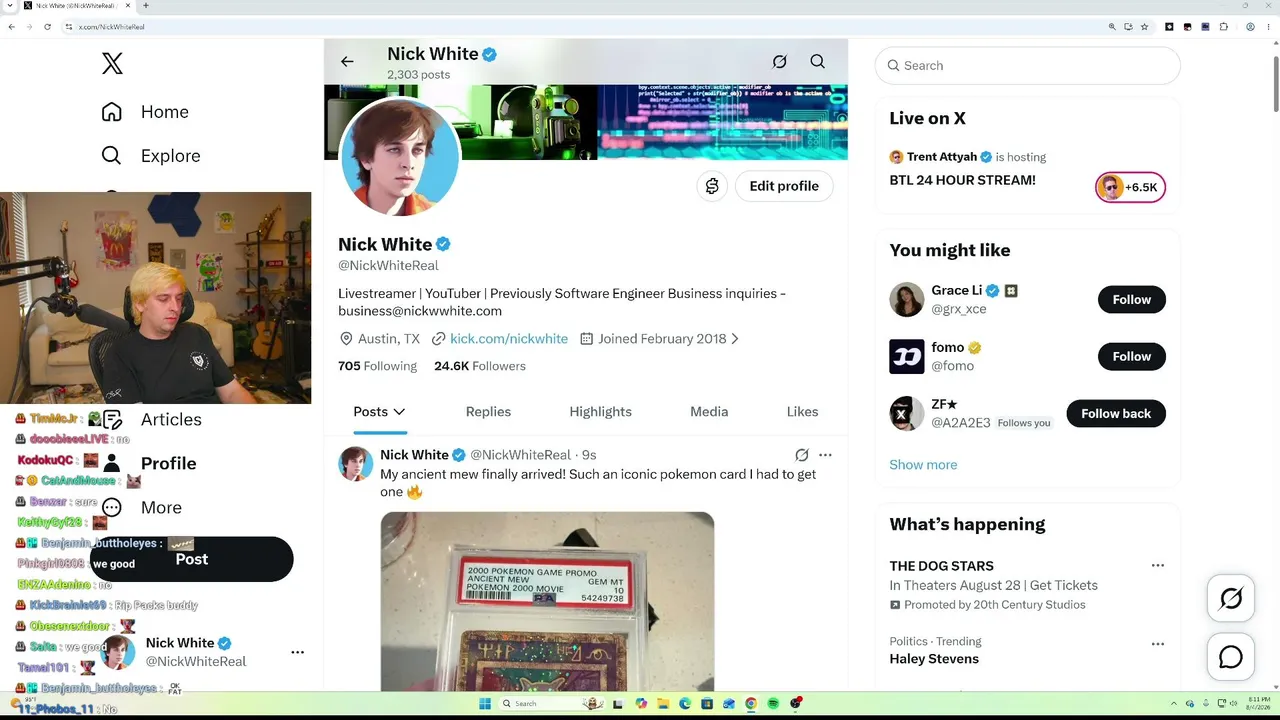Click Chrome's back navigation arrow
1280x720 pixels.
pyautogui.click(x=11, y=27)
